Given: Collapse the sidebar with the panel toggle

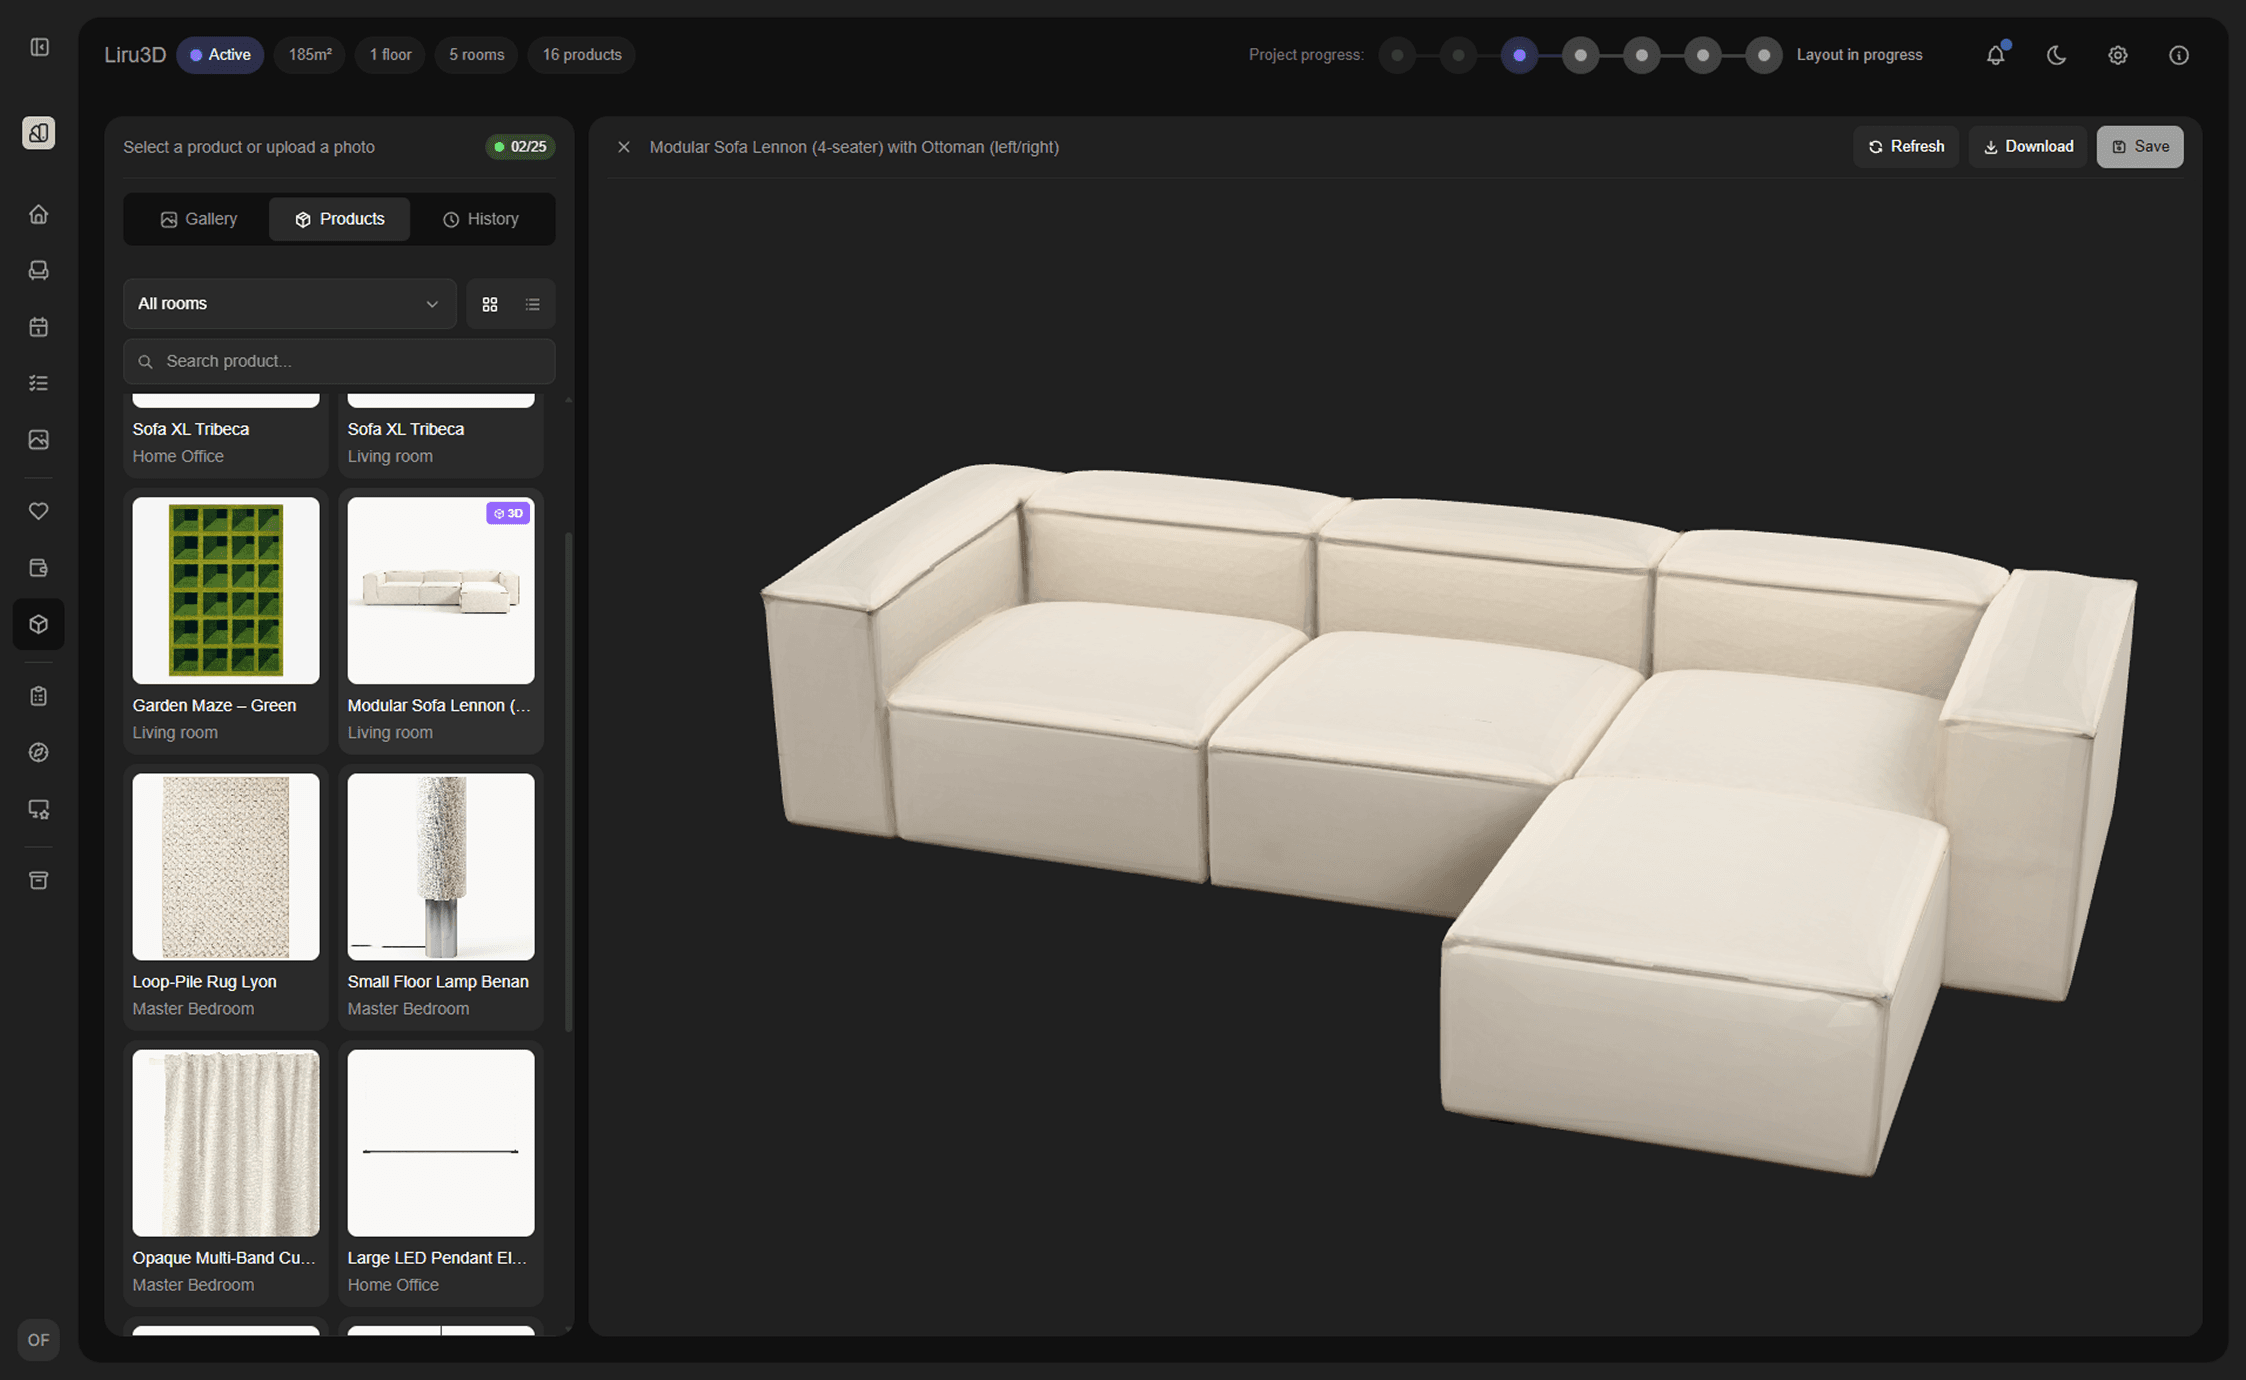Looking at the screenshot, I should coord(38,47).
